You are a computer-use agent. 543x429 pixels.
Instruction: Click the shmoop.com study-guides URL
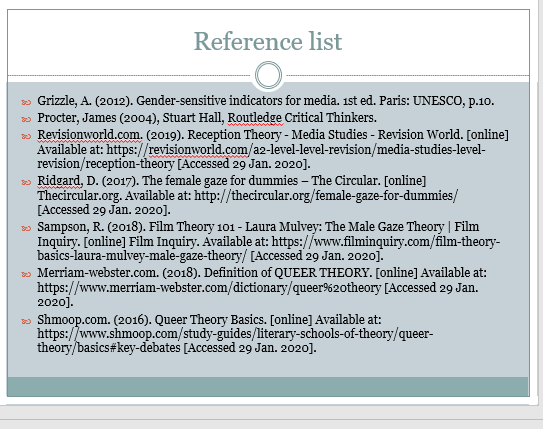235,334
